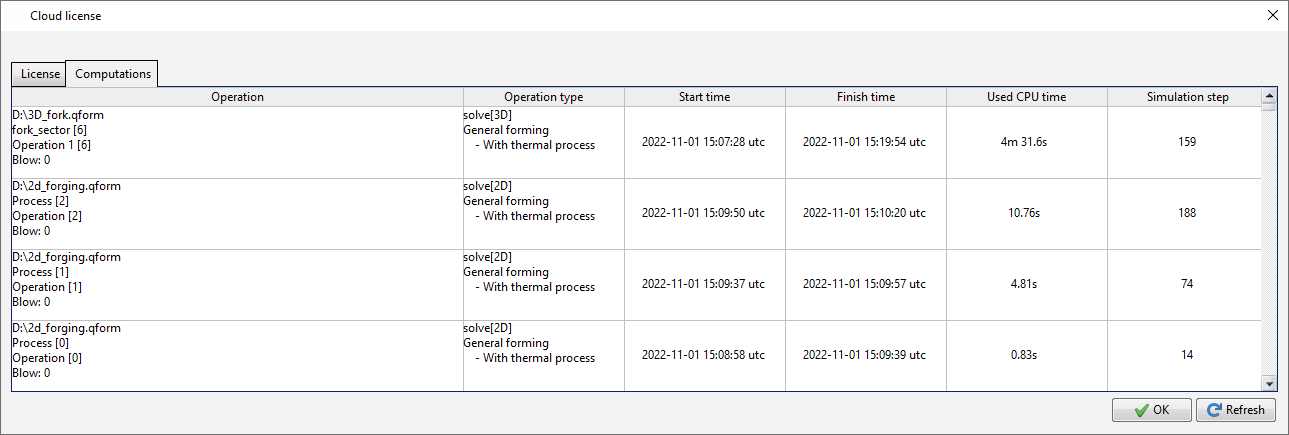The width and height of the screenshot is (1289, 435).
Task: Click the Used CPU time column header
Action: (x=1026, y=97)
